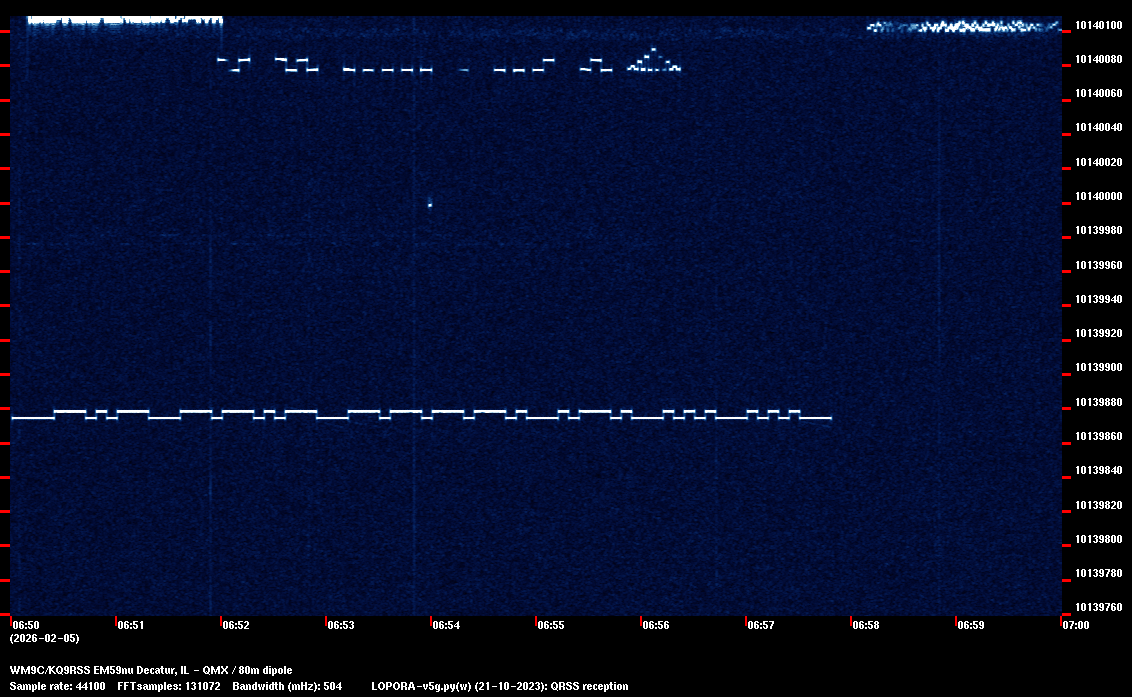The image size is (1132, 697).
Task: Click the isolated bright dot at 10140000
Action: [x=430, y=204]
